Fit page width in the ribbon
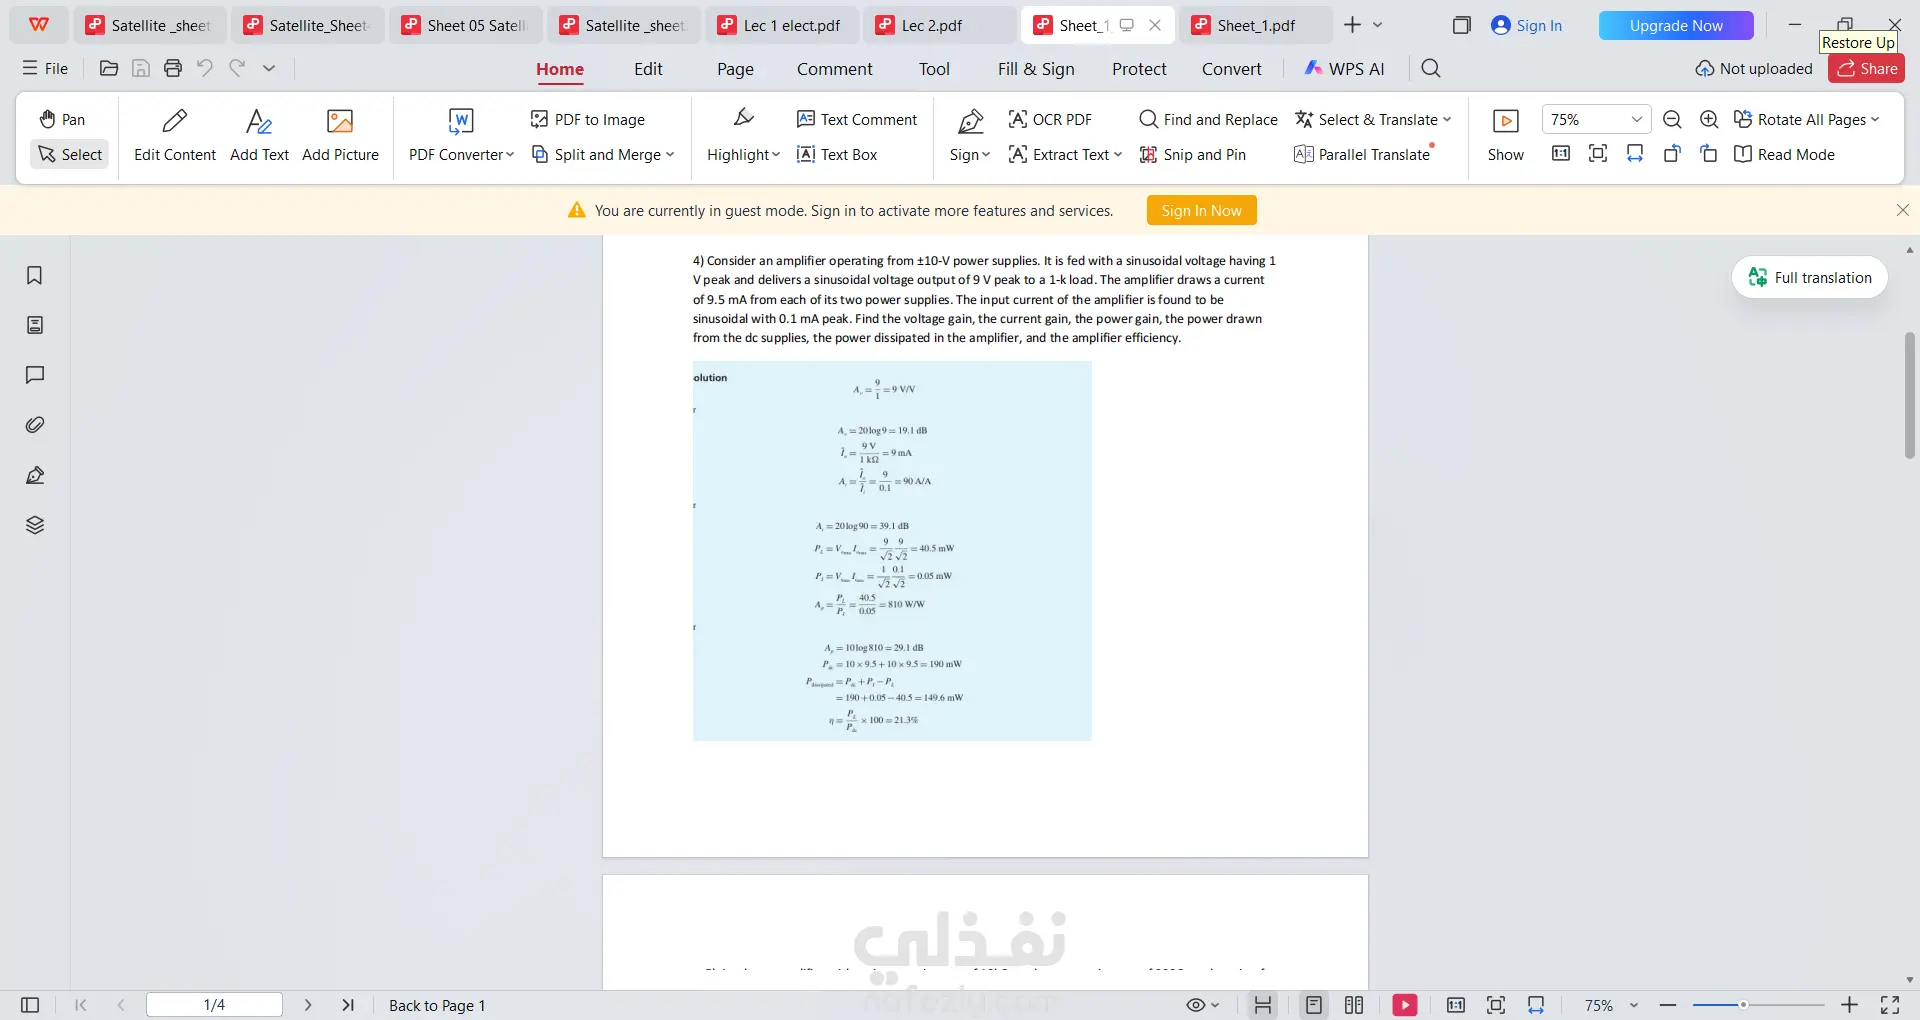The image size is (1920, 1020). click(x=1635, y=153)
